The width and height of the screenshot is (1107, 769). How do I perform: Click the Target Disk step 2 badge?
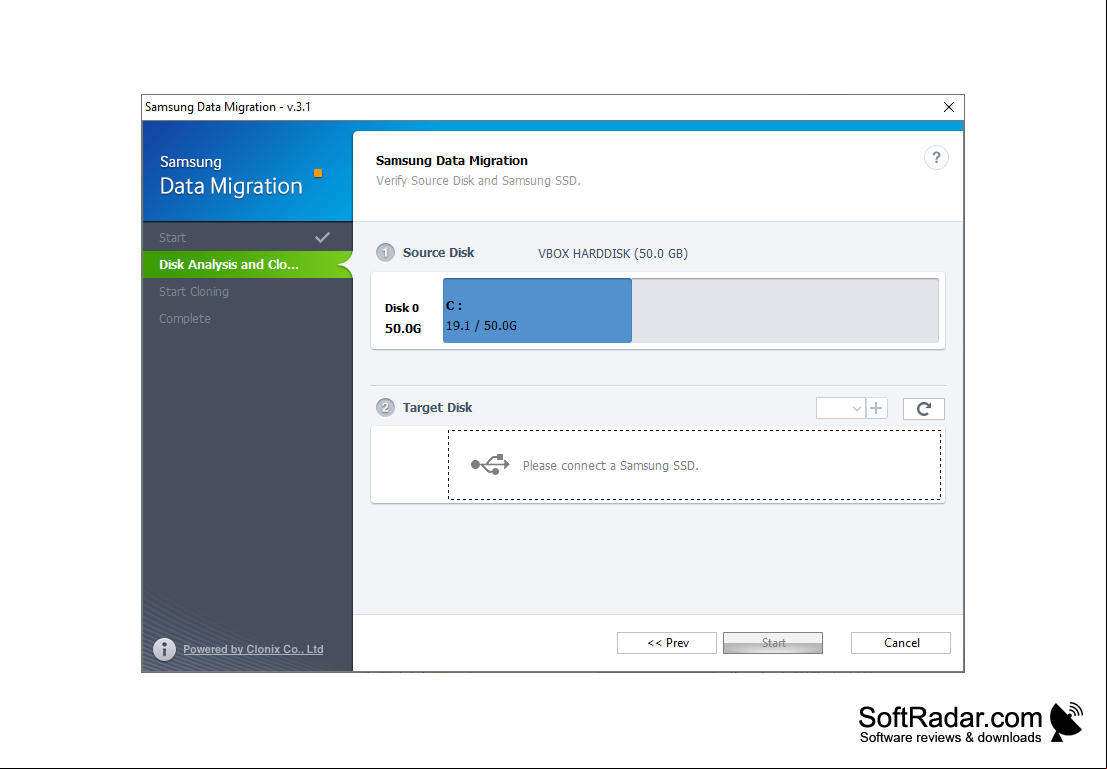[385, 407]
